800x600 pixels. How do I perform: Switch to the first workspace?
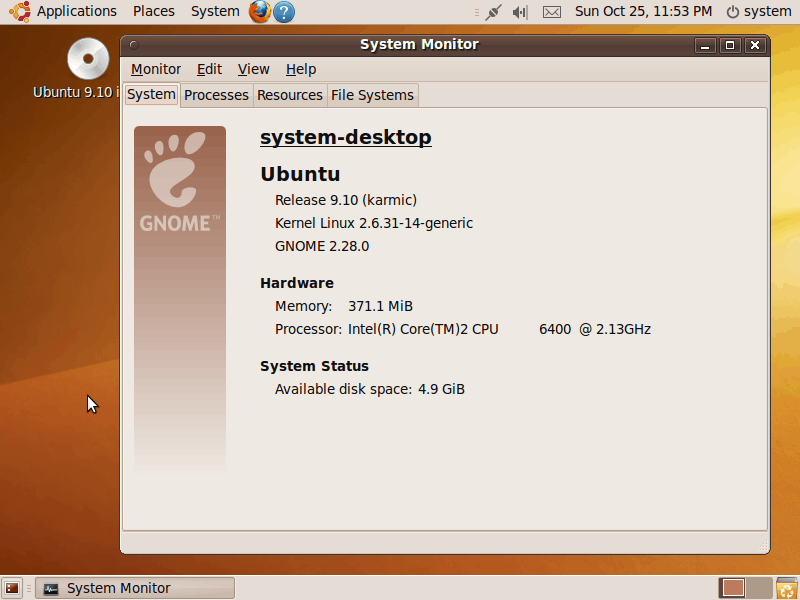[733, 588]
